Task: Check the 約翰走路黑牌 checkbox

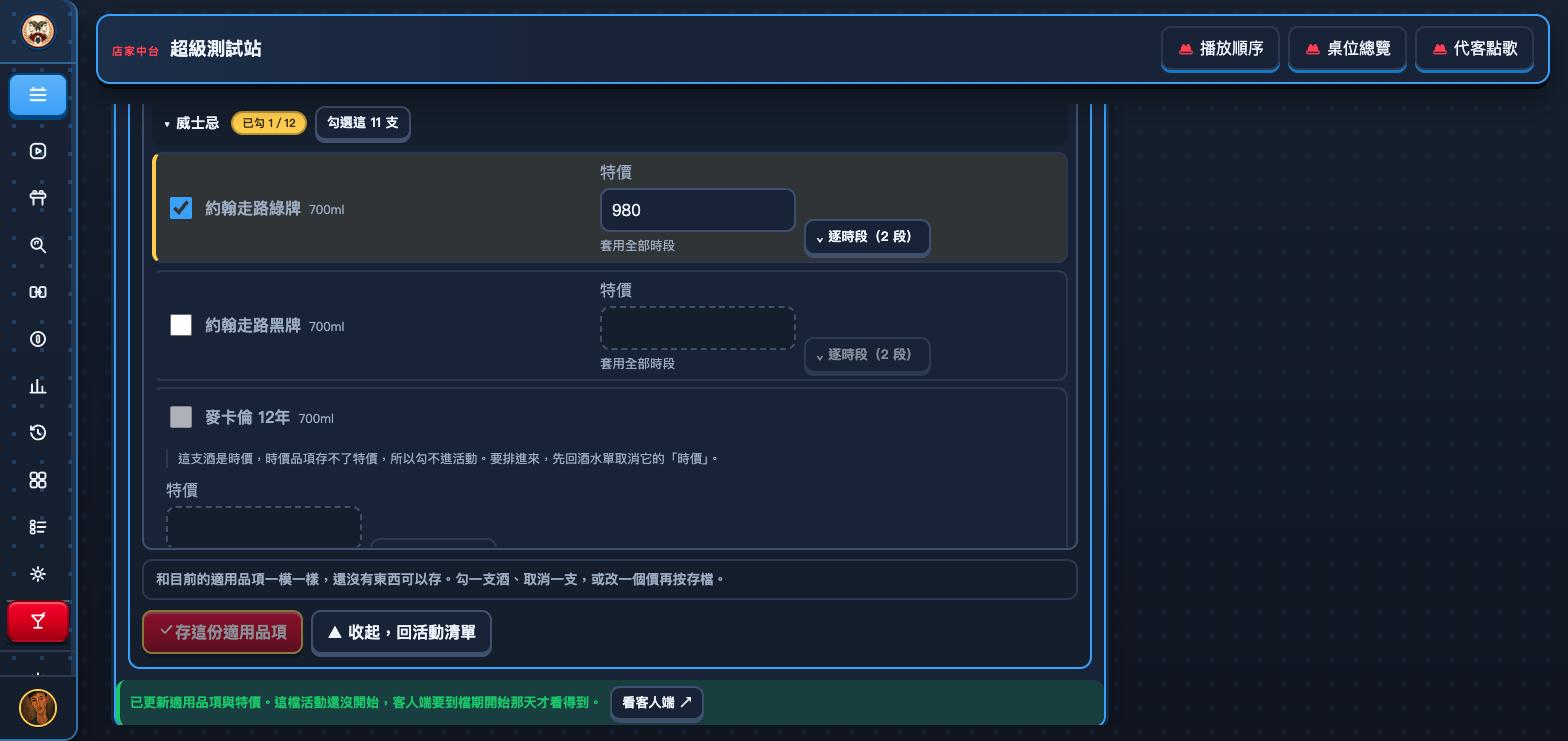Action: click(181, 325)
